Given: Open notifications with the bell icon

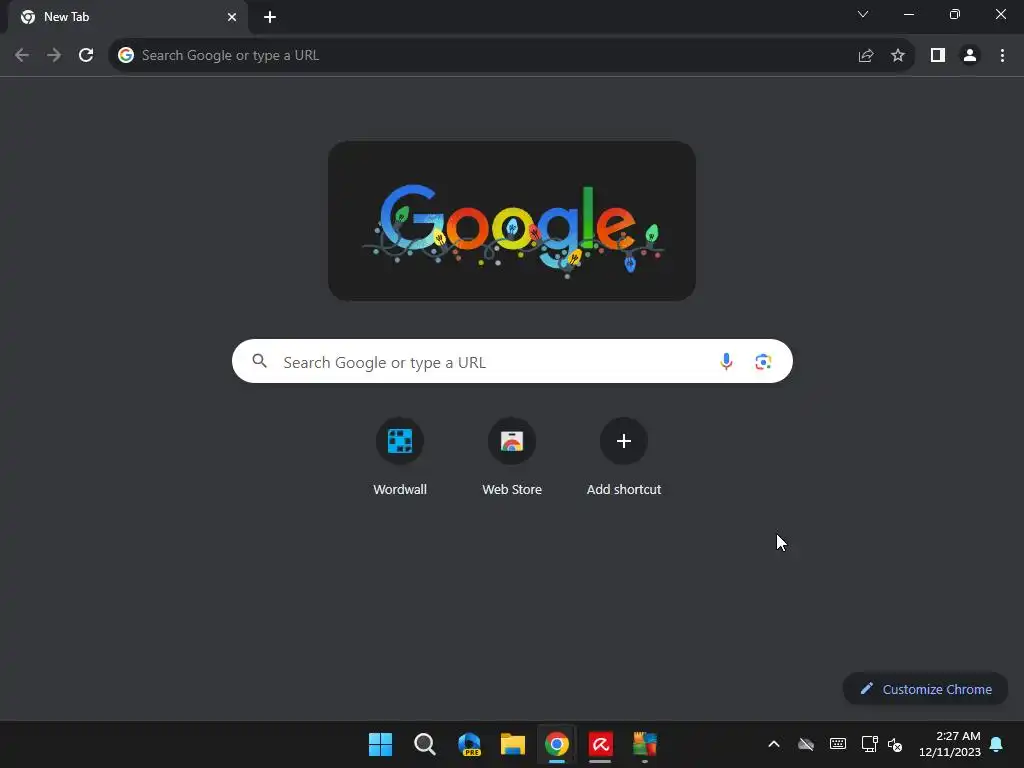Looking at the screenshot, I should (996, 744).
